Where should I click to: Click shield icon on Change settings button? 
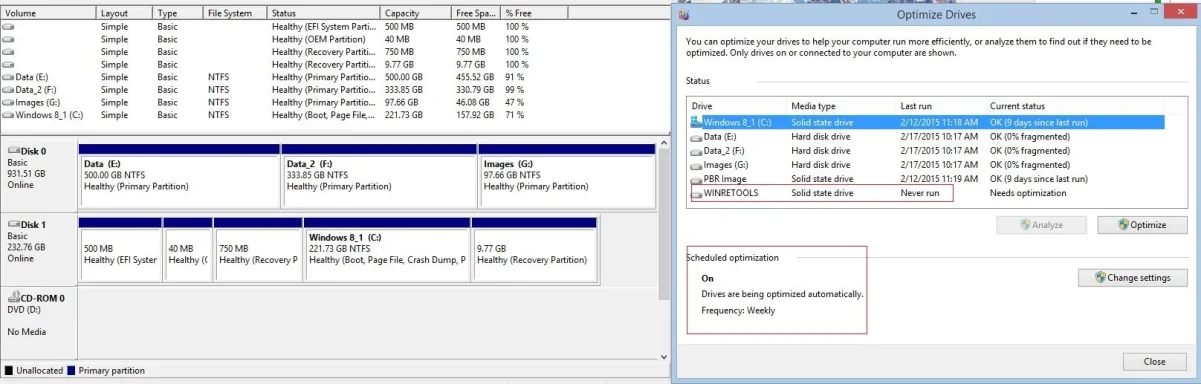[1100, 278]
